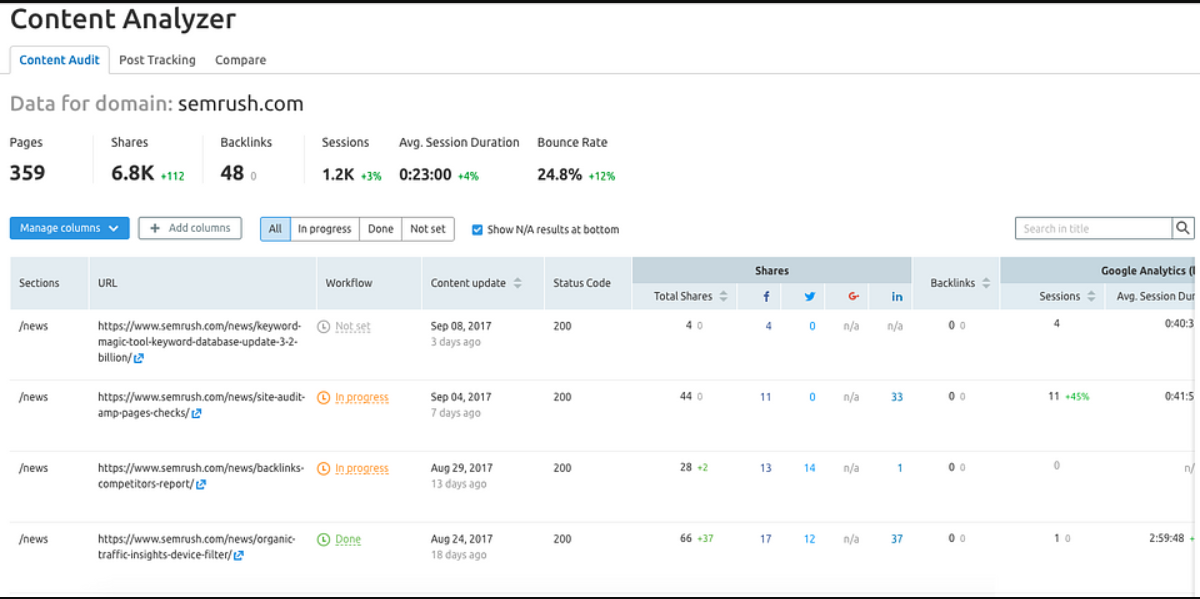This screenshot has width=1200, height=599.
Task: Select the Not set filter
Action: 428,229
